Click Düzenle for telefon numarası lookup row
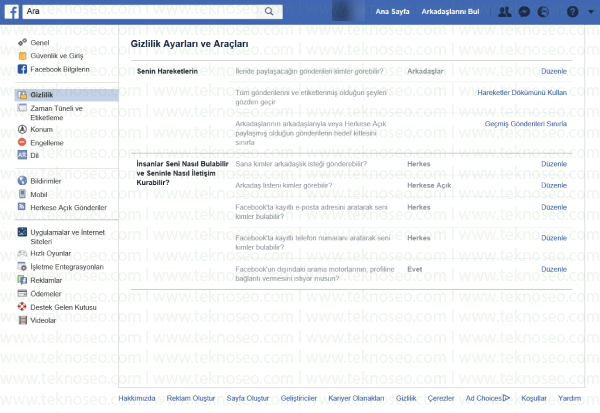Viewport: 600px width, 413px height. [x=554, y=238]
